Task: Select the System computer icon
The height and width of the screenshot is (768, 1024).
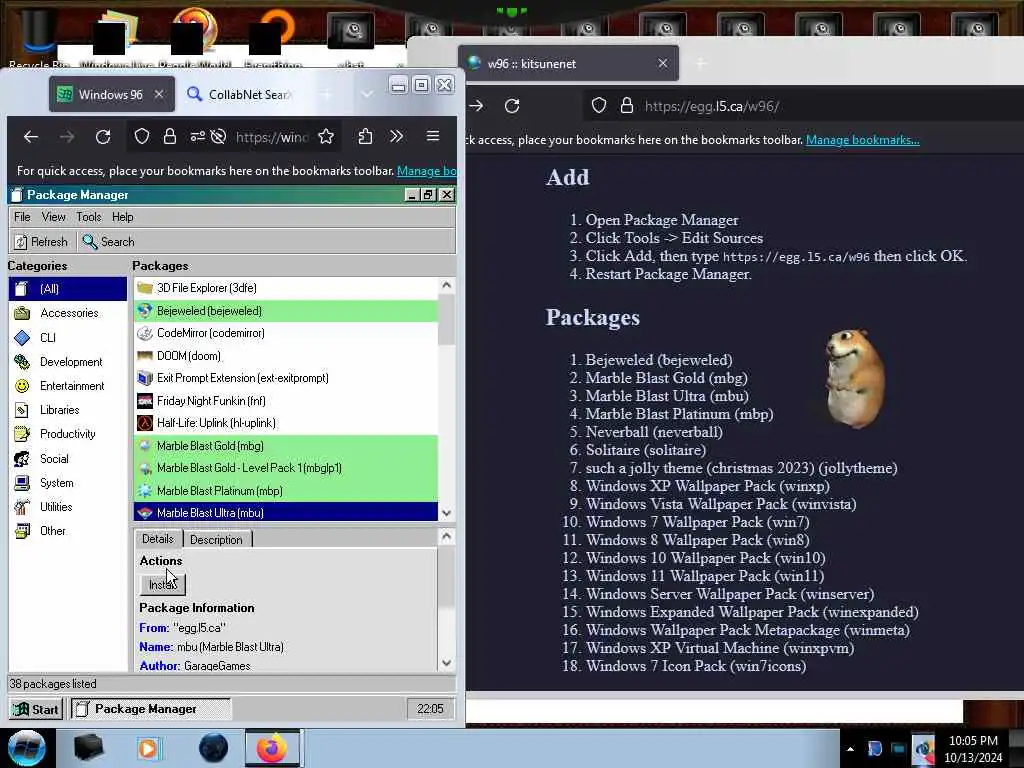Action: tap(22, 483)
